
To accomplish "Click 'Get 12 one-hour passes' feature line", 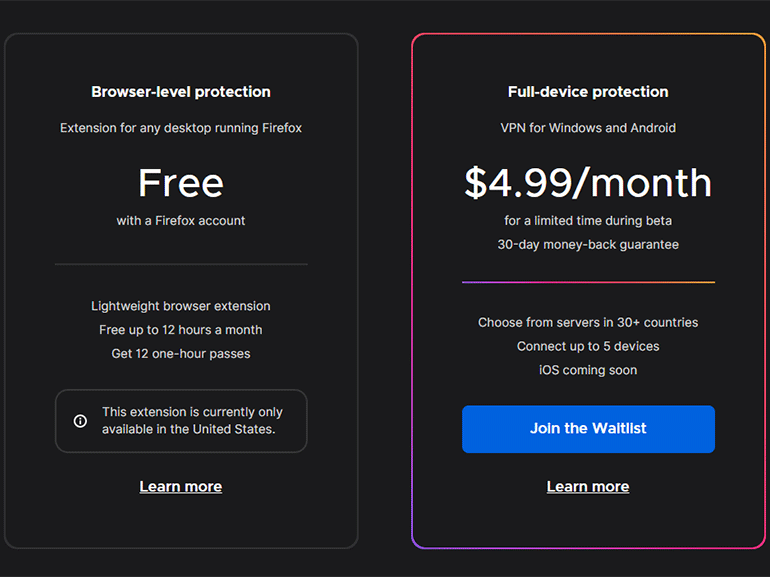I will coord(181,354).
